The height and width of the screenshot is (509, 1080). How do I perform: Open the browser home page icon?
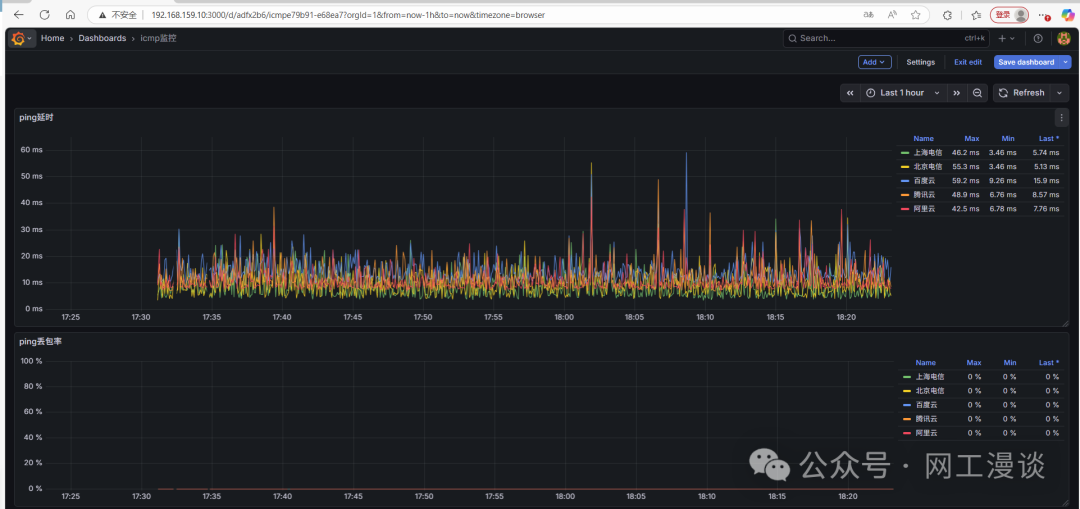[70, 14]
